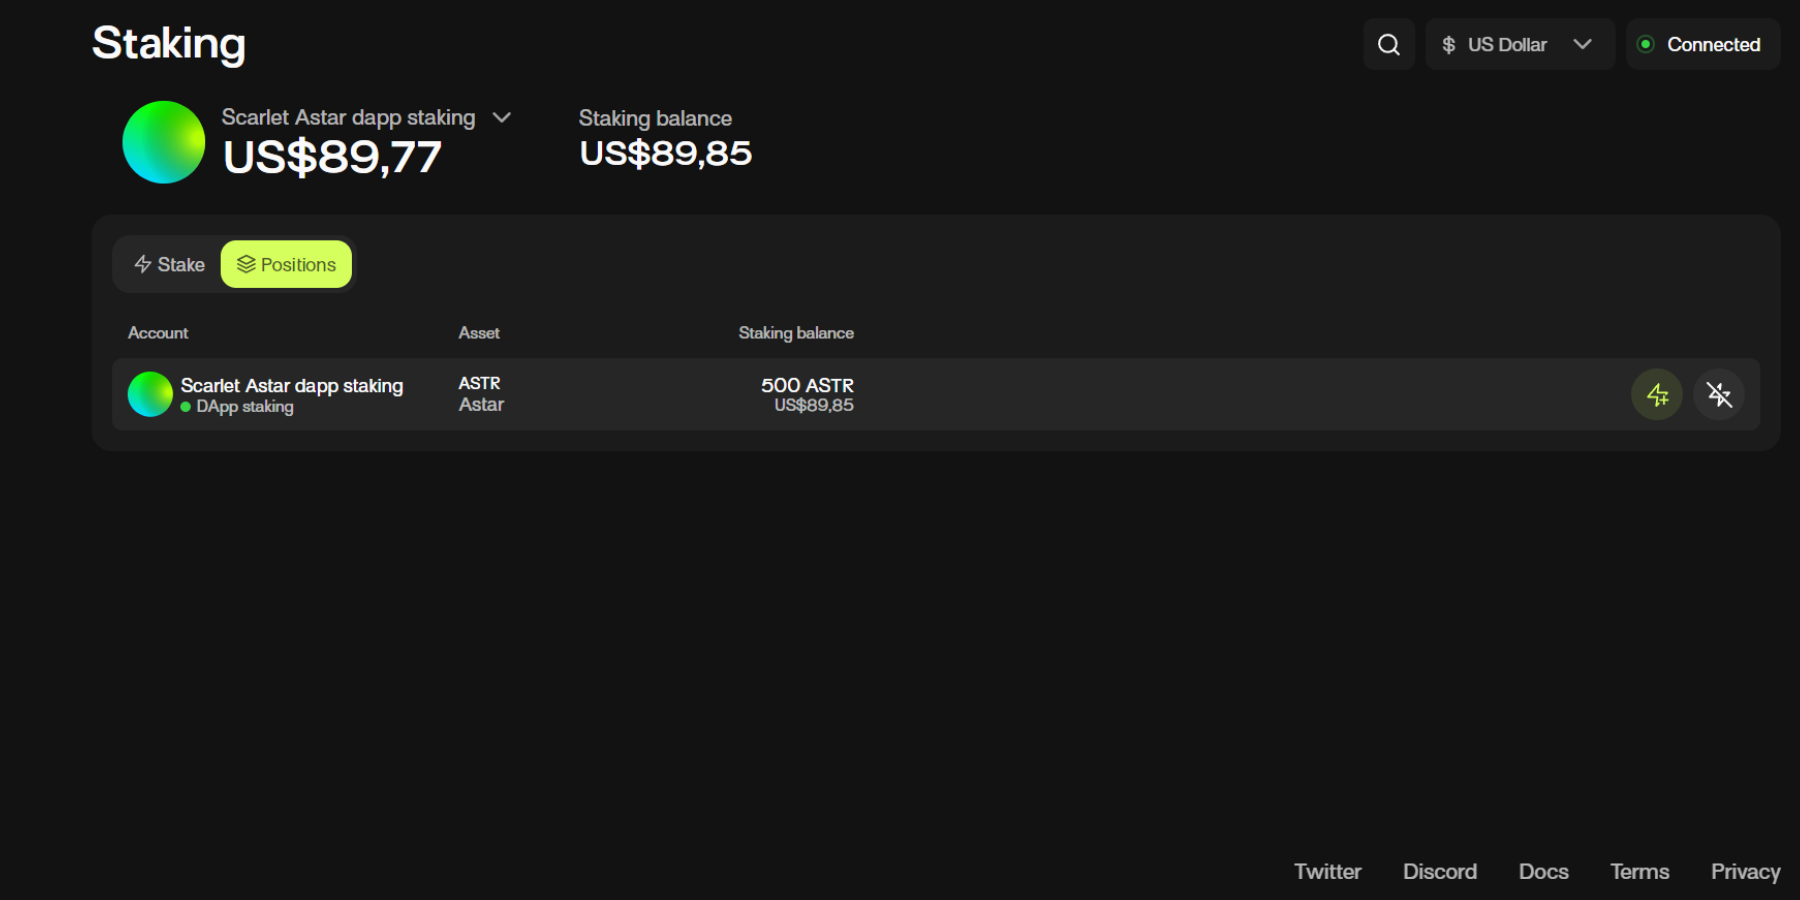Expand the Scarlet Astar dapp staking account chevron
Image resolution: width=1800 pixels, height=900 pixels.
pos(502,118)
